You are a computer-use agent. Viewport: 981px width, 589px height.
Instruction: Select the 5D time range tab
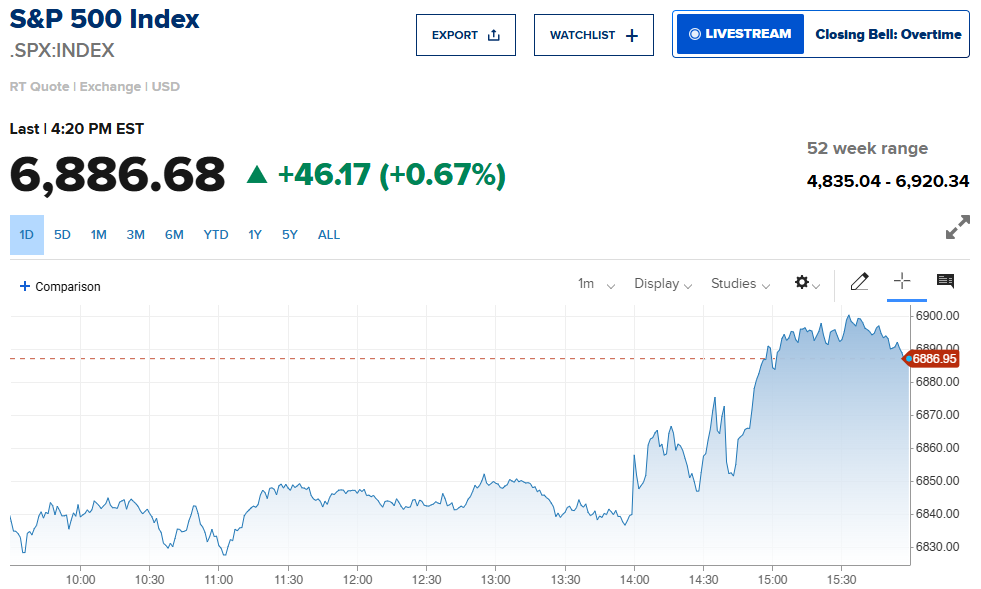pyautogui.click(x=62, y=235)
